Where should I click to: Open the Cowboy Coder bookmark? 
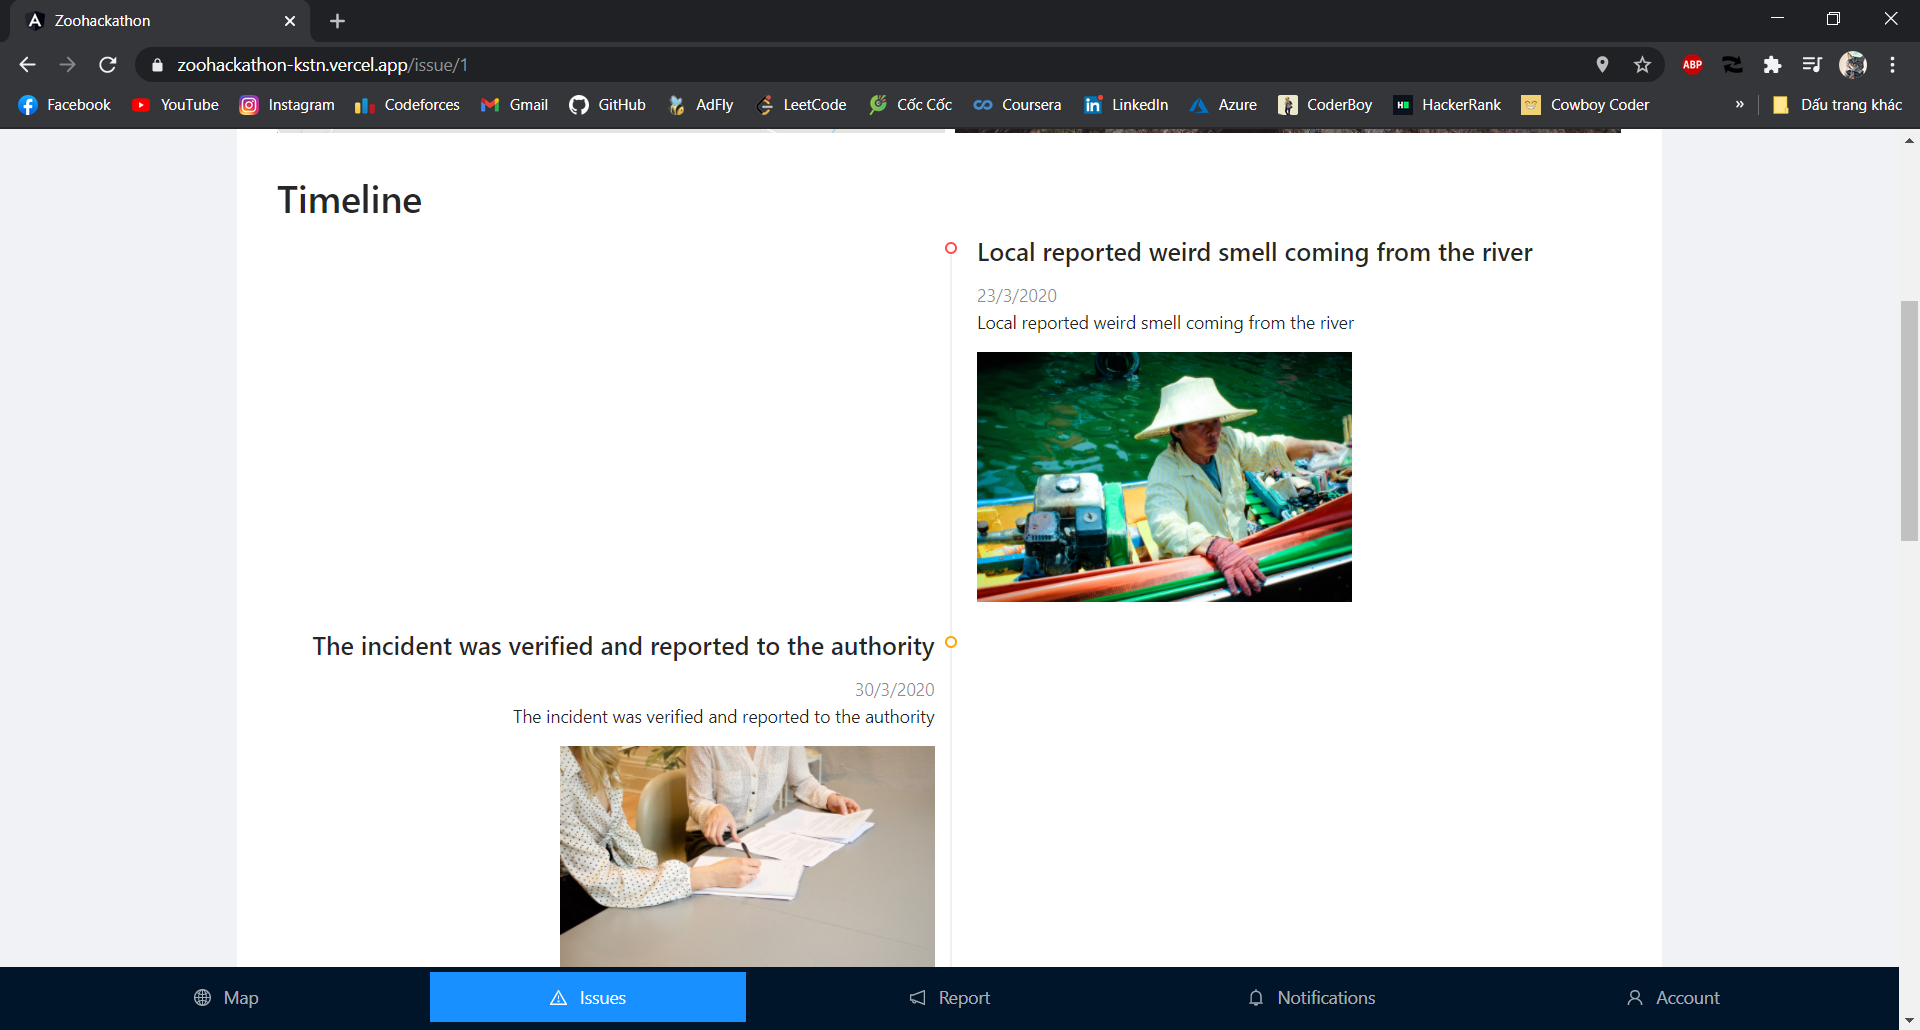pyautogui.click(x=1585, y=105)
